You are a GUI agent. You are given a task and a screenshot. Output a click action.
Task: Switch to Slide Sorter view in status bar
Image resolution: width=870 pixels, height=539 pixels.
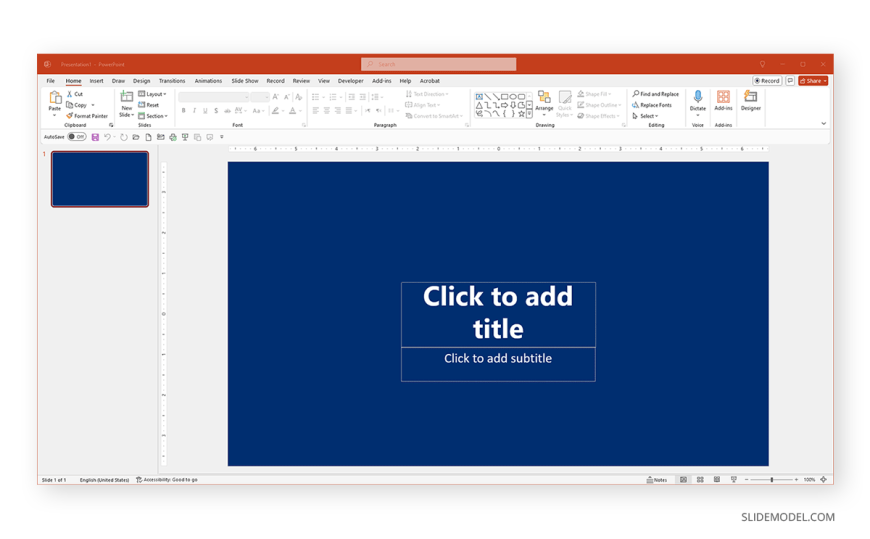[x=700, y=480]
